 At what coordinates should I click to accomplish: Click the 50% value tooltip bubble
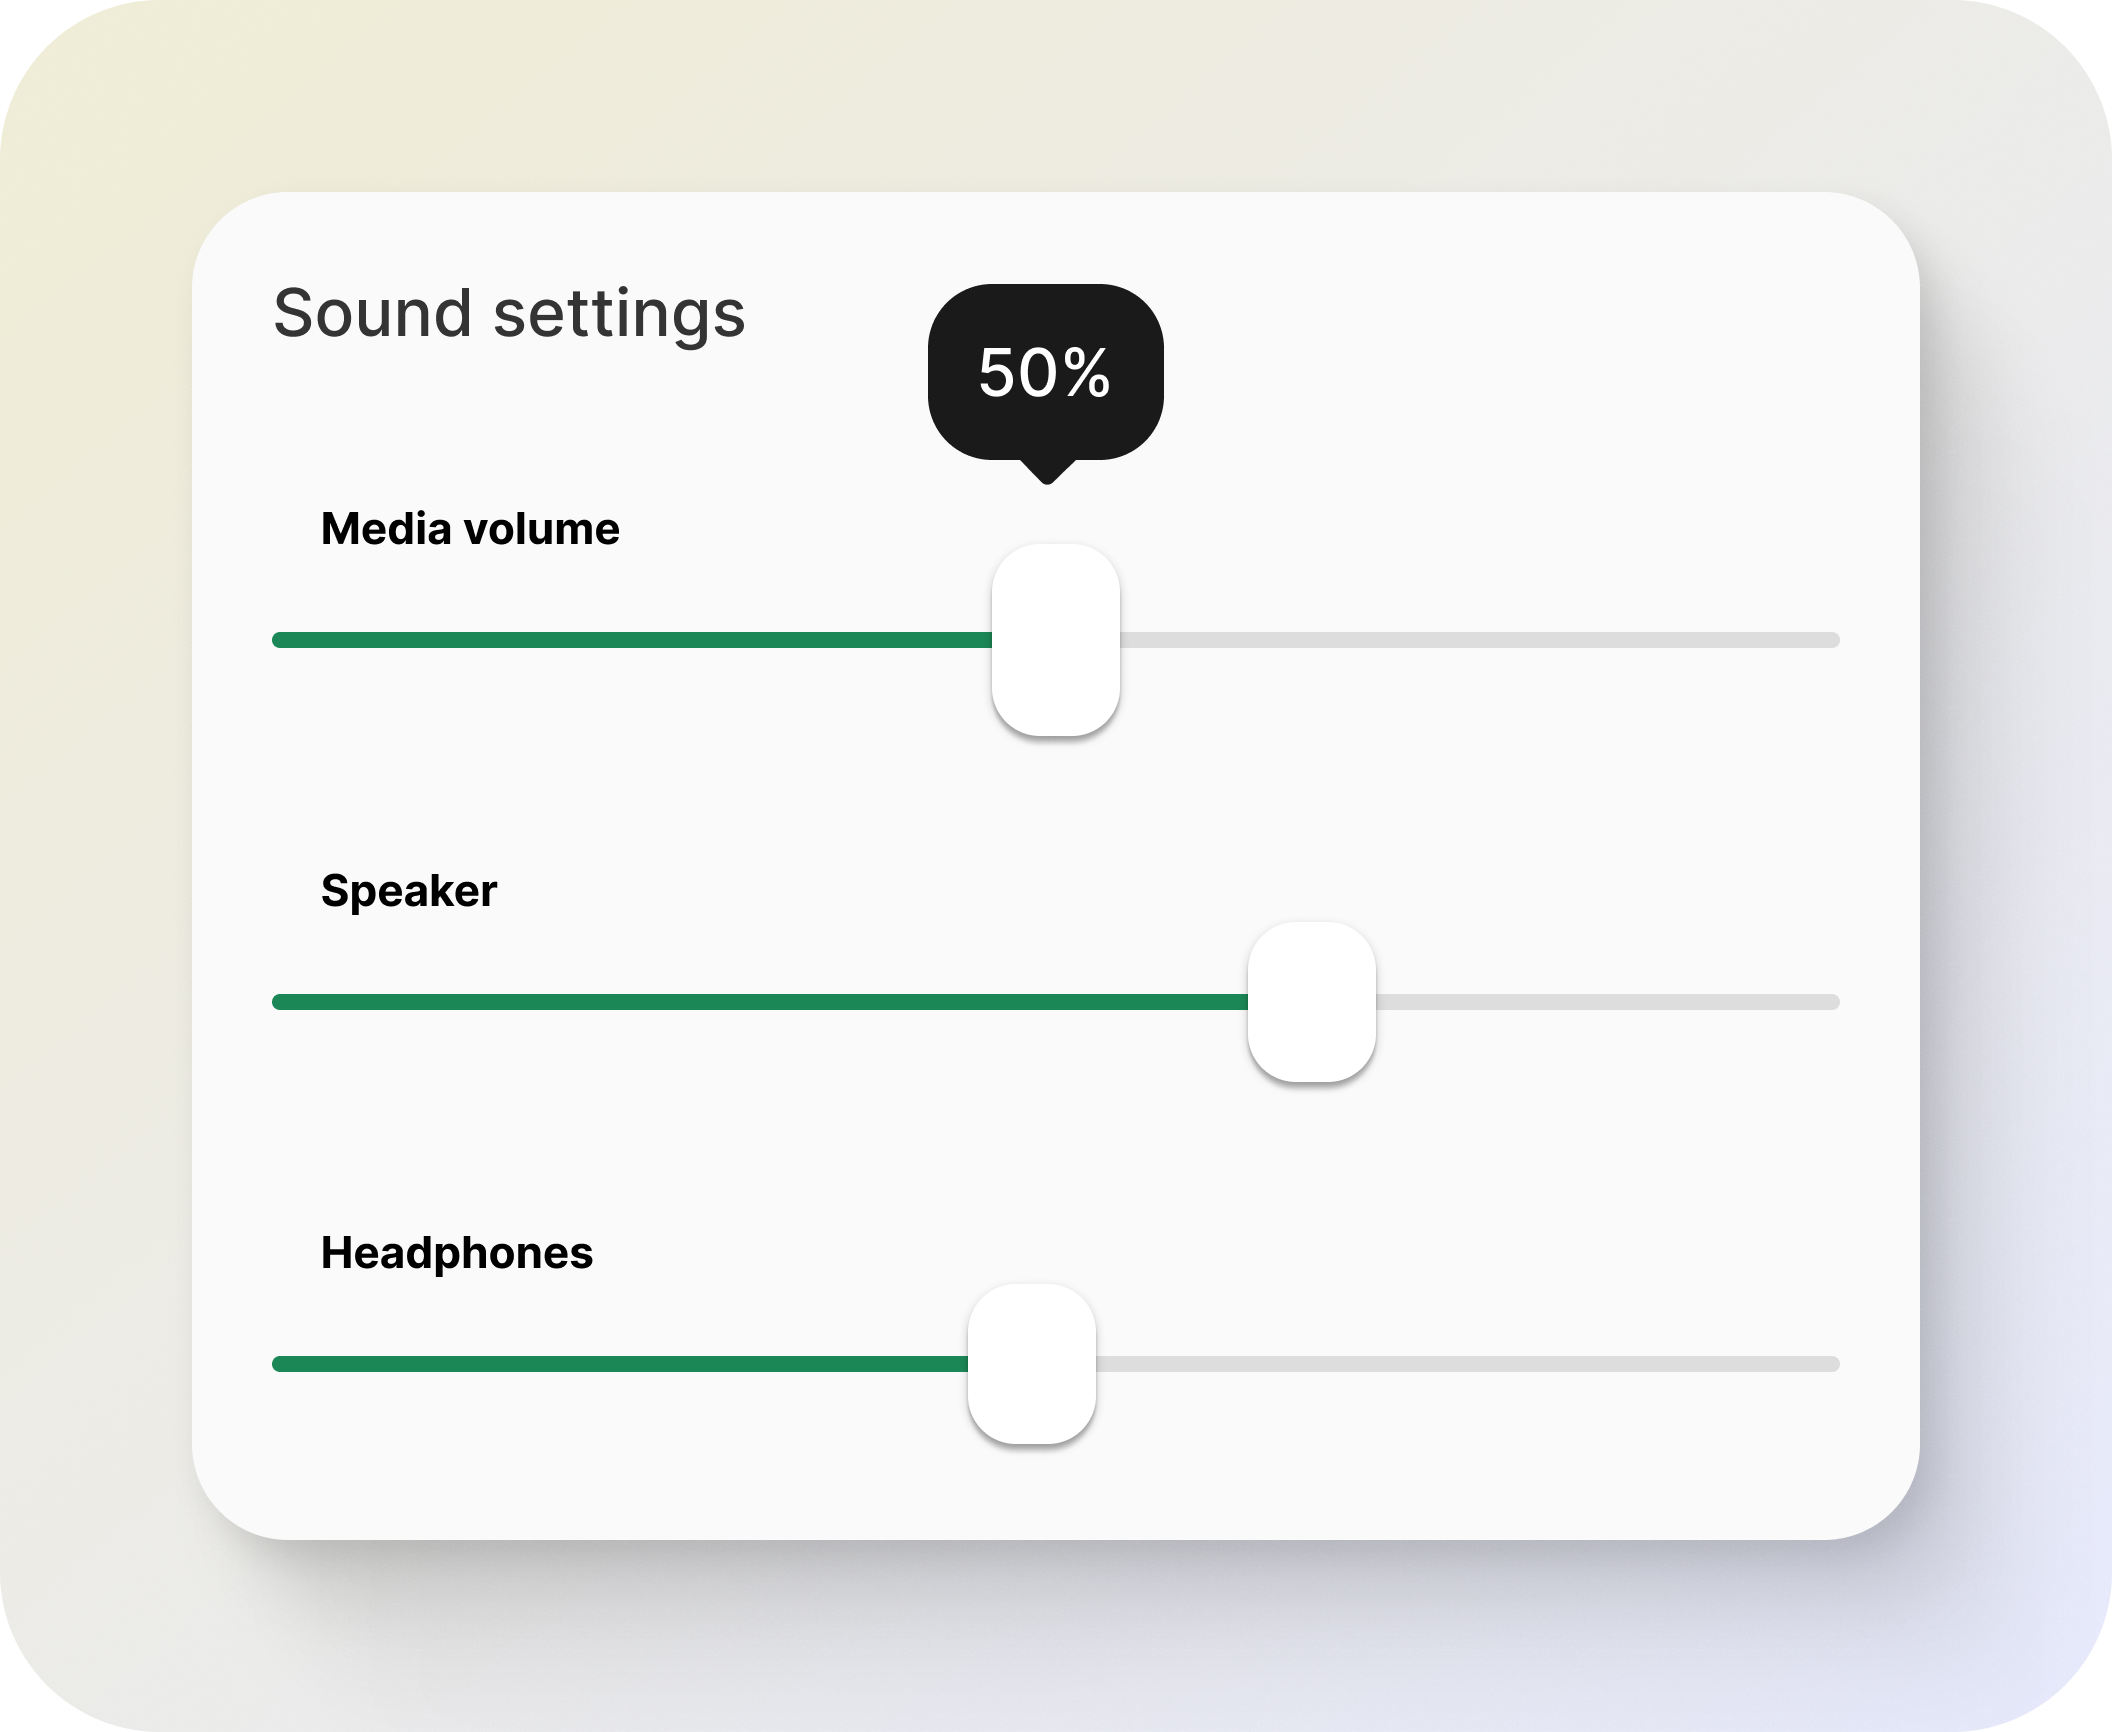click(1045, 373)
